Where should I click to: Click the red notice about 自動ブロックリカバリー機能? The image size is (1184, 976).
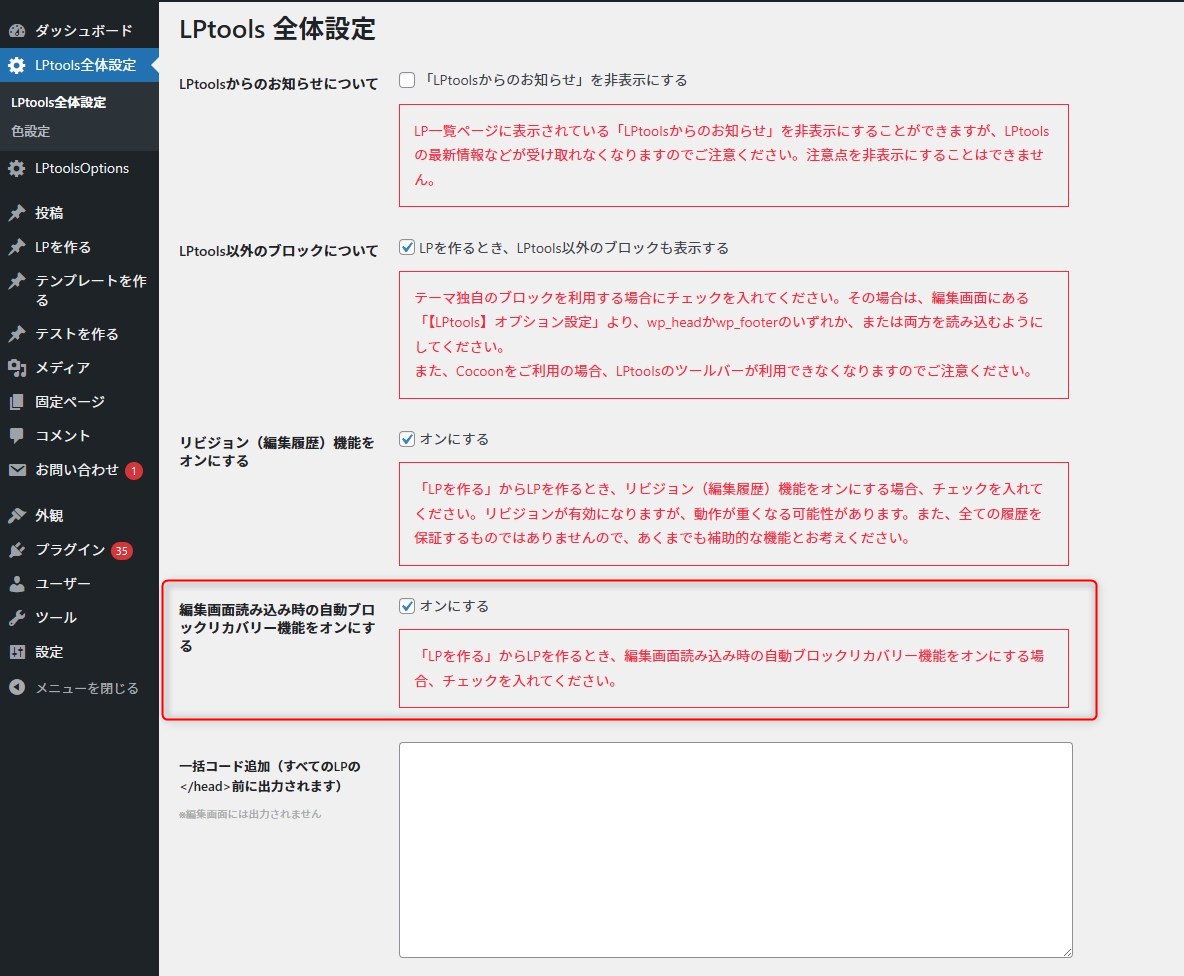(734, 668)
